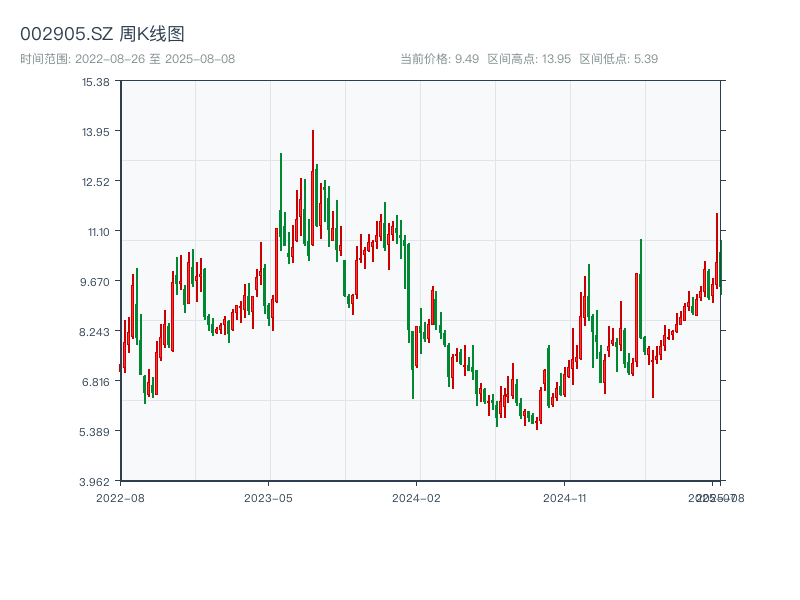
Task: Click the chart title 002905.SZ 周K线图
Action: (102, 34)
